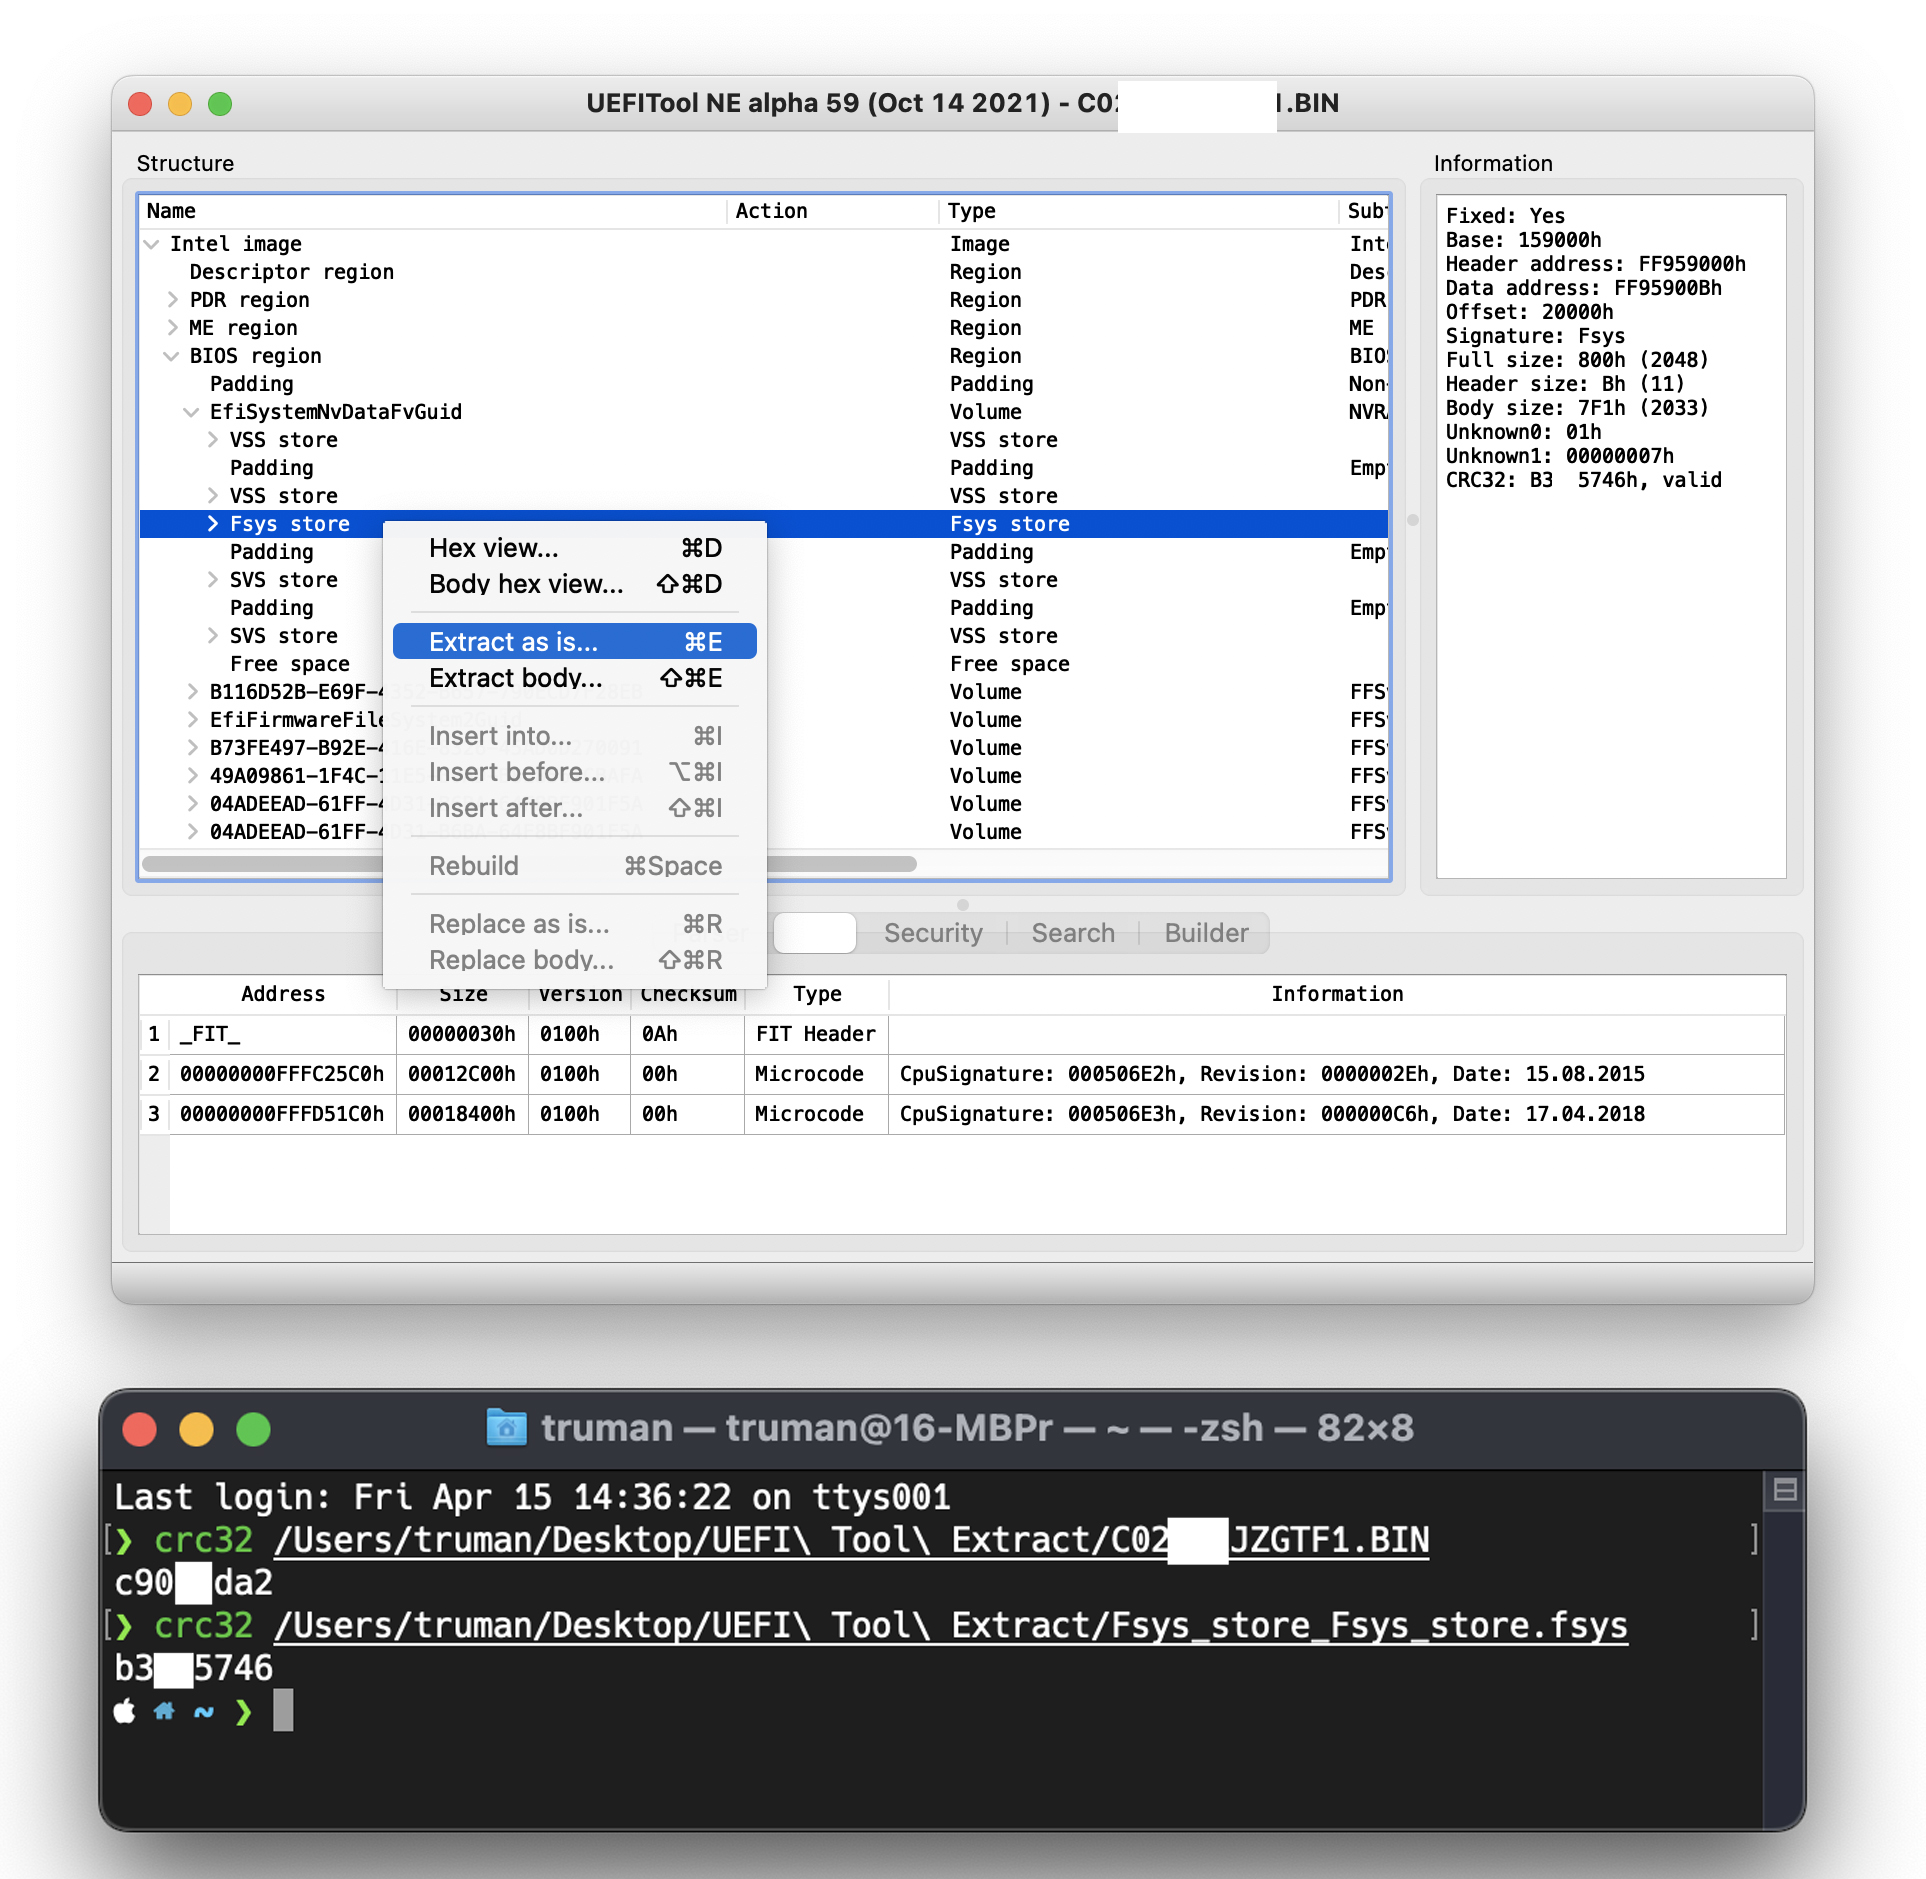The image size is (1926, 1879).
Task: Switch to the Builder tab
Action: [x=1205, y=933]
